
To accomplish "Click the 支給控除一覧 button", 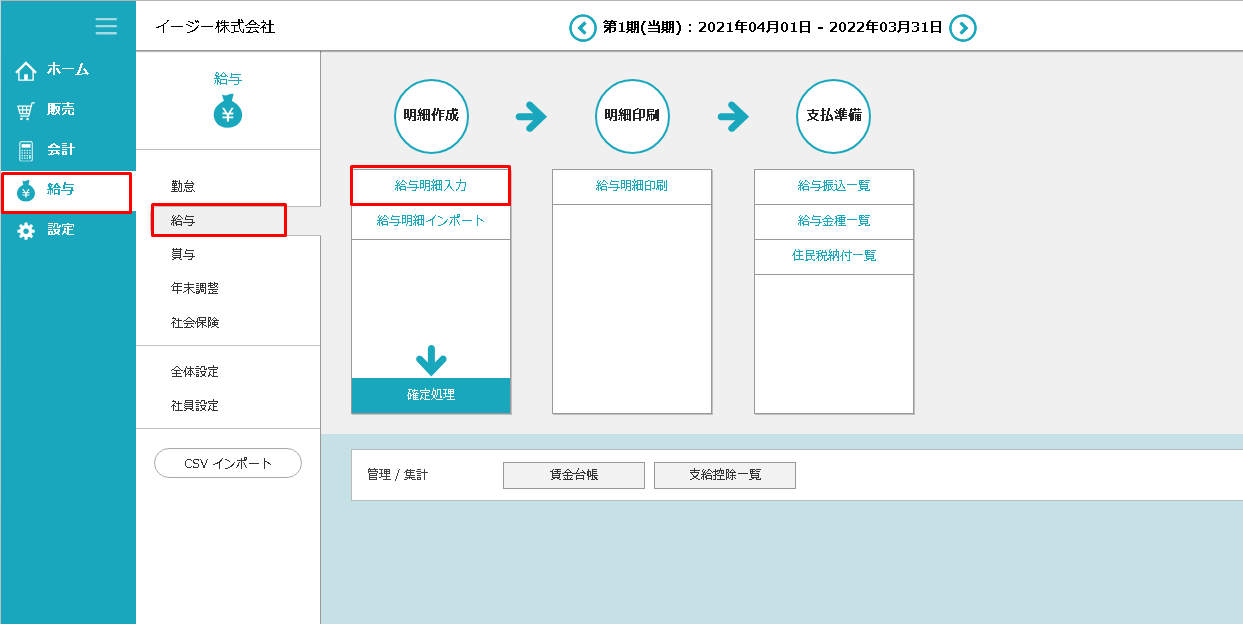I will [724, 475].
